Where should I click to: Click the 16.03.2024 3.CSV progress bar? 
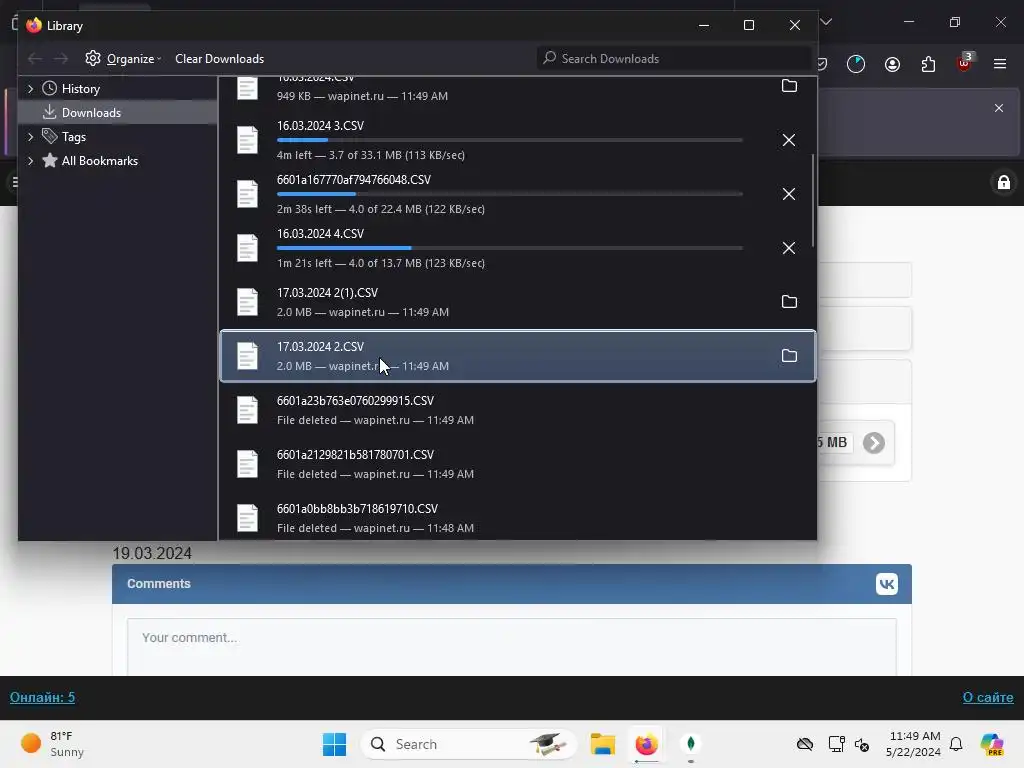coord(509,140)
